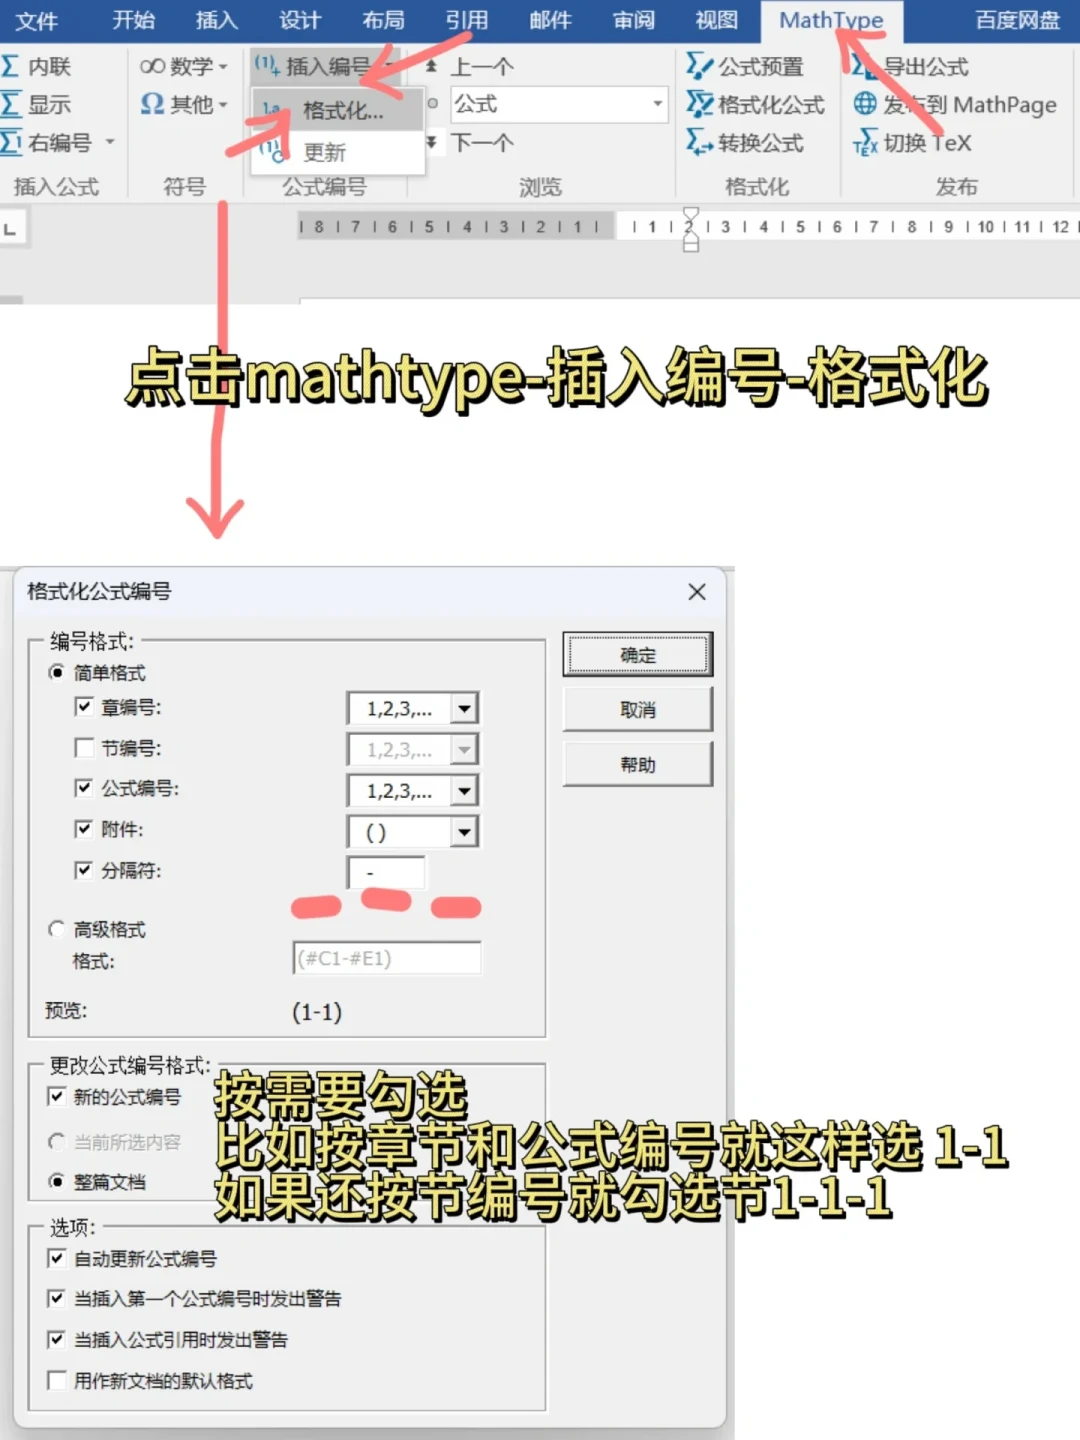Switch to the 审阅 tab

(x=633, y=20)
